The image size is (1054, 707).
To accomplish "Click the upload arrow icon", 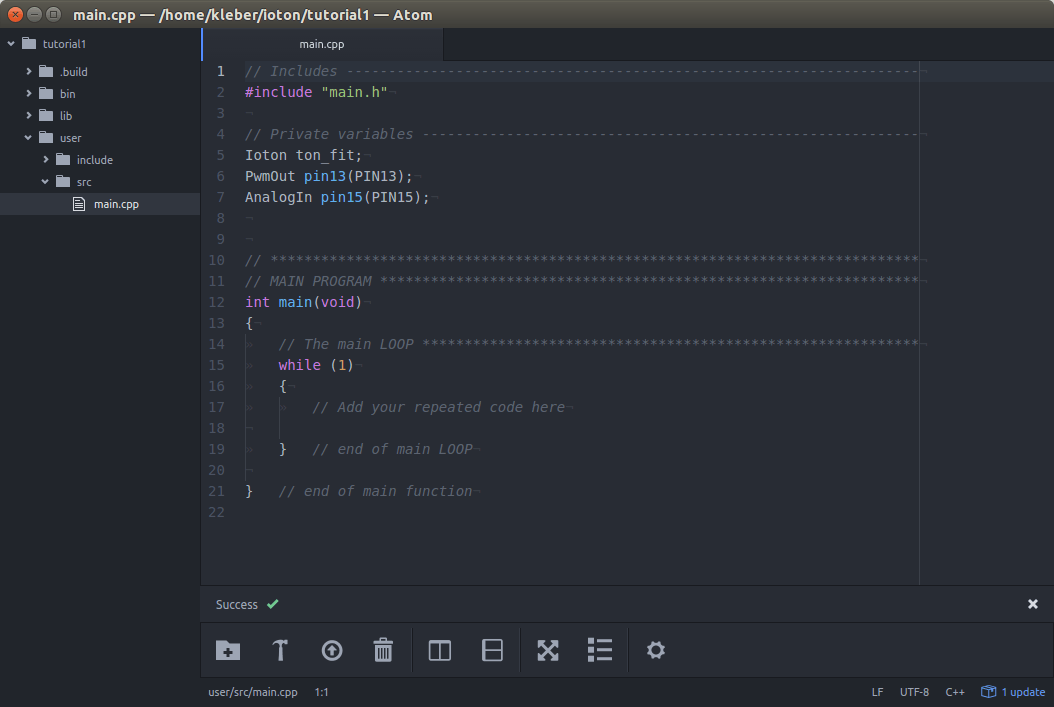I will [331, 650].
